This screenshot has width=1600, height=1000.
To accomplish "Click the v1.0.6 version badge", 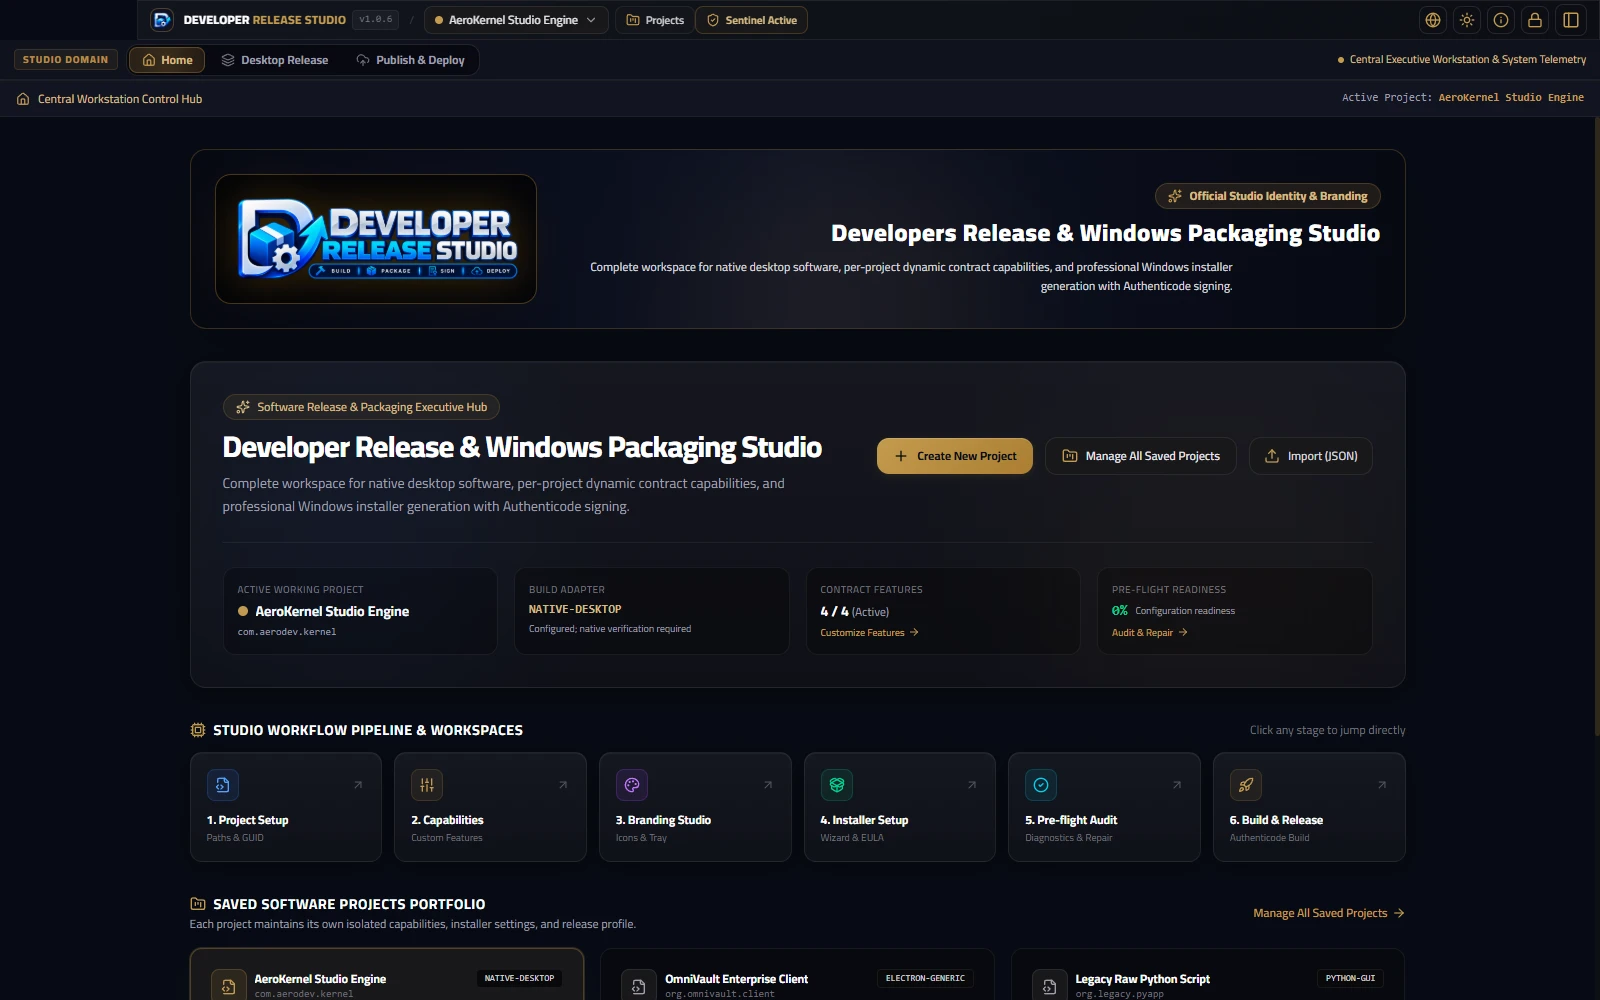I will coord(376,20).
